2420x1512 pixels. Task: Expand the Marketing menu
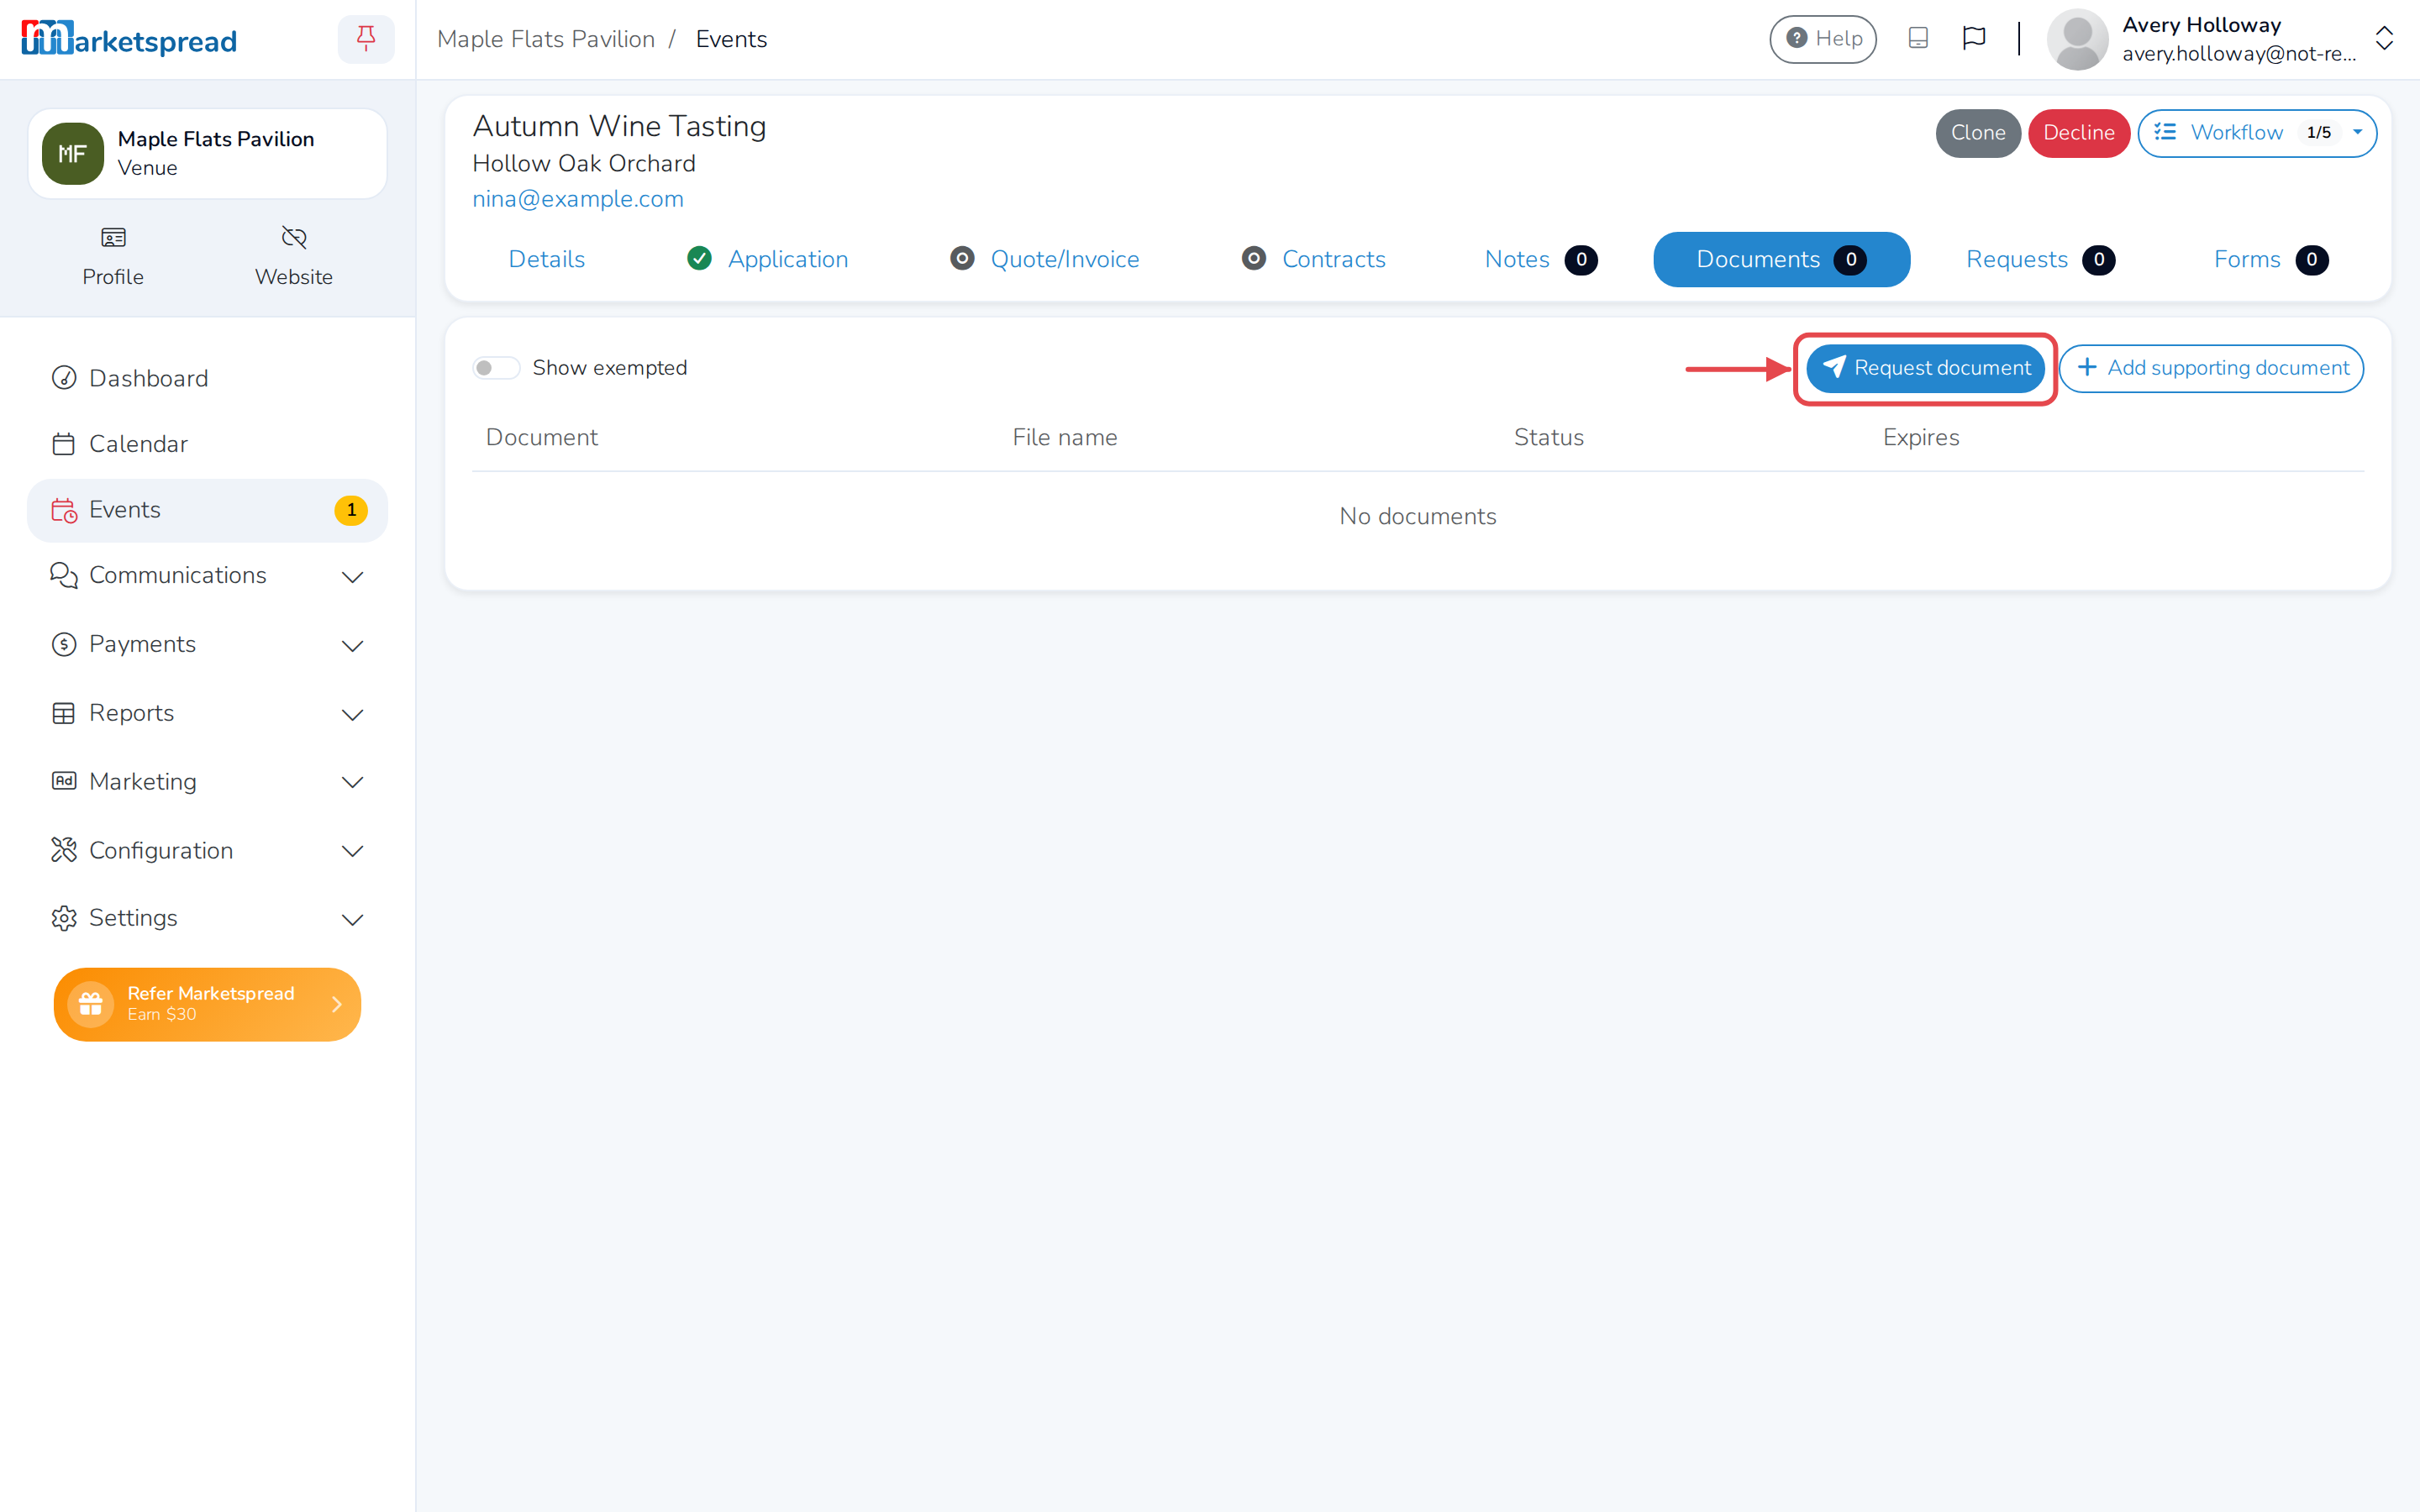(x=207, y=781)
